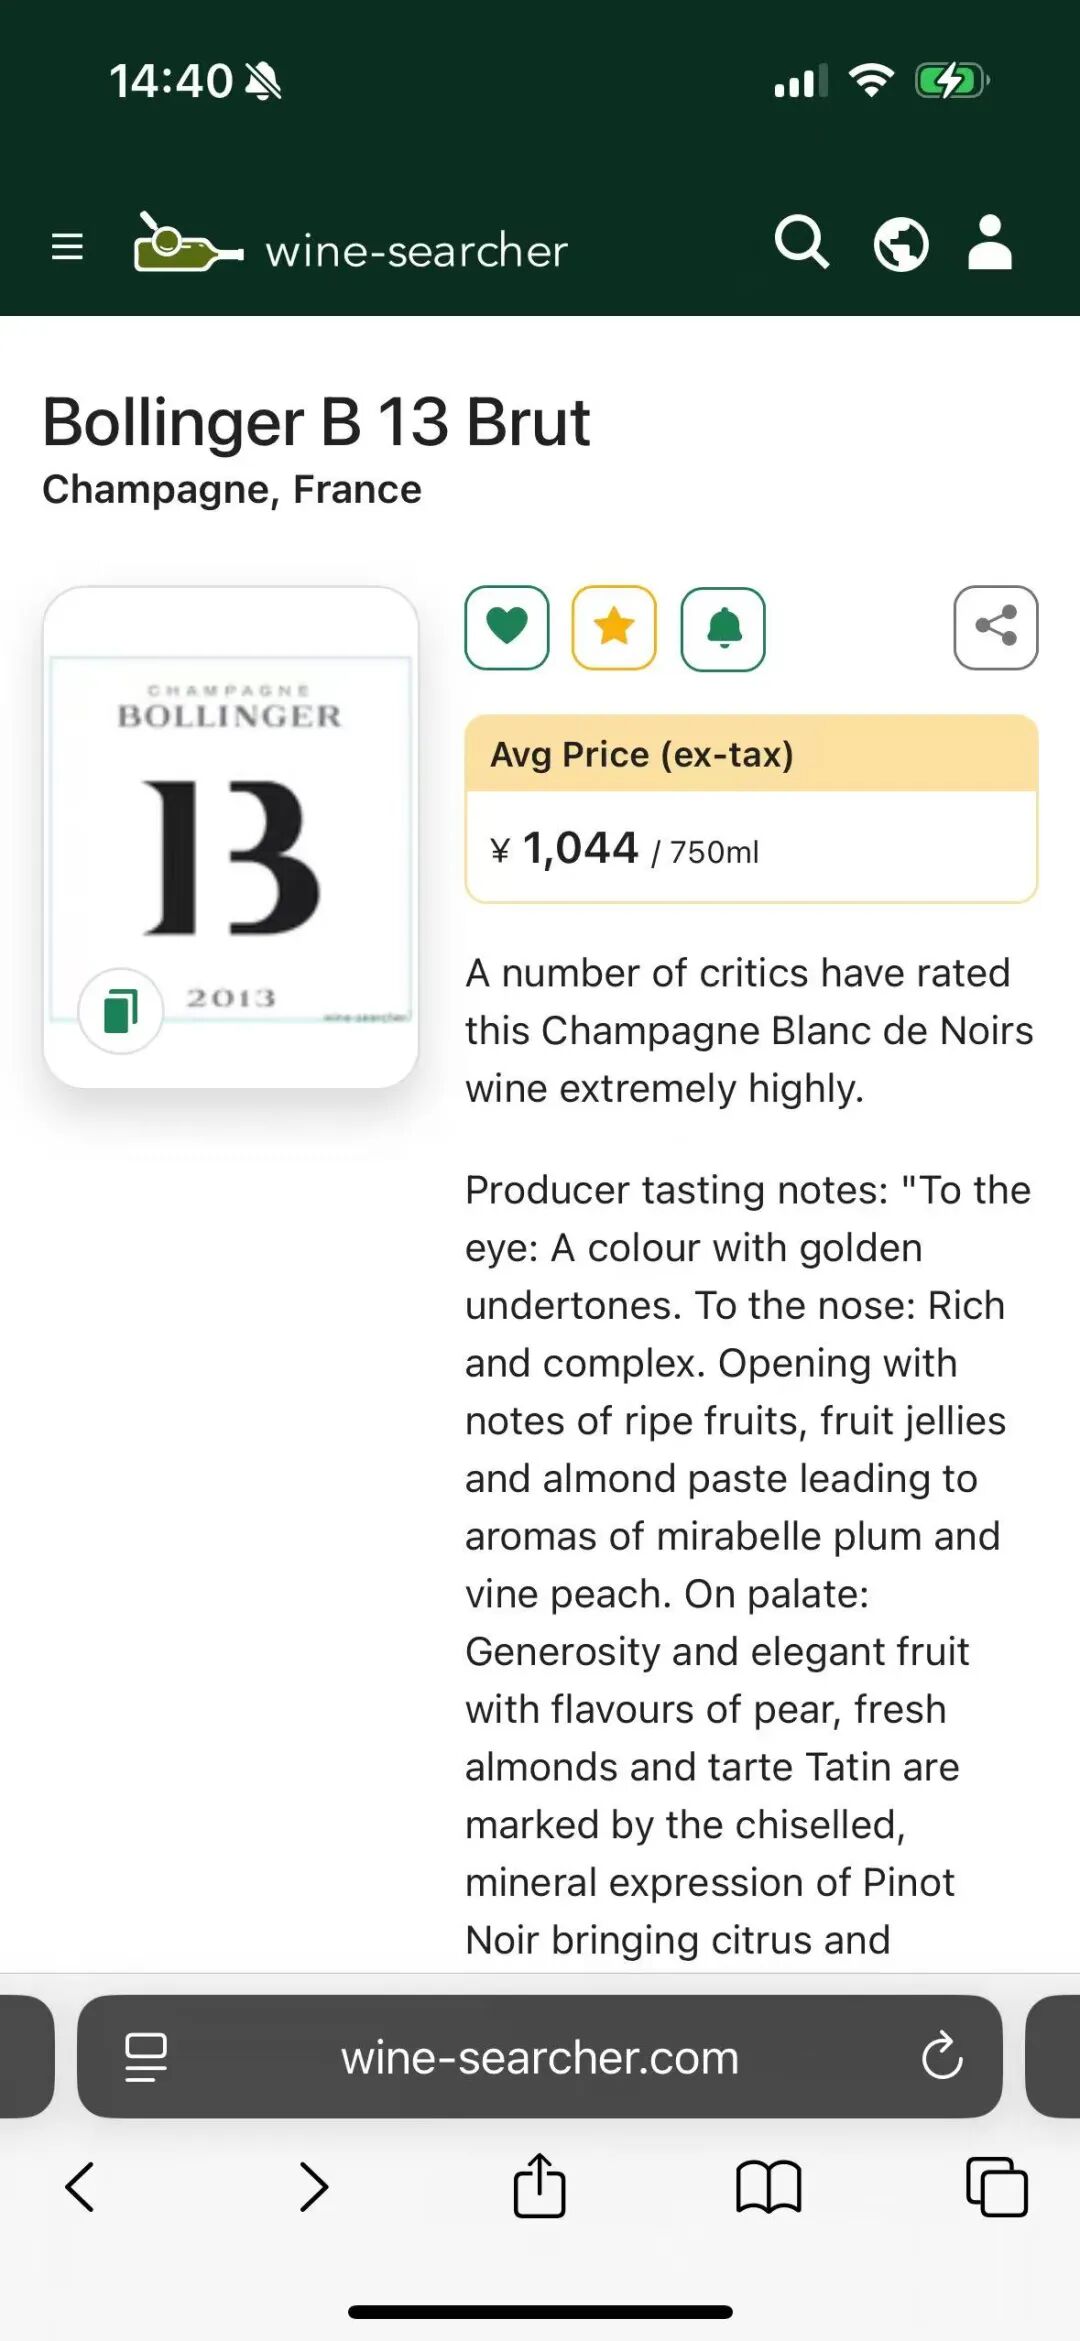Tap the green copy icon on label image
Screen dimensions: 1080x2341
[121, 1011]
